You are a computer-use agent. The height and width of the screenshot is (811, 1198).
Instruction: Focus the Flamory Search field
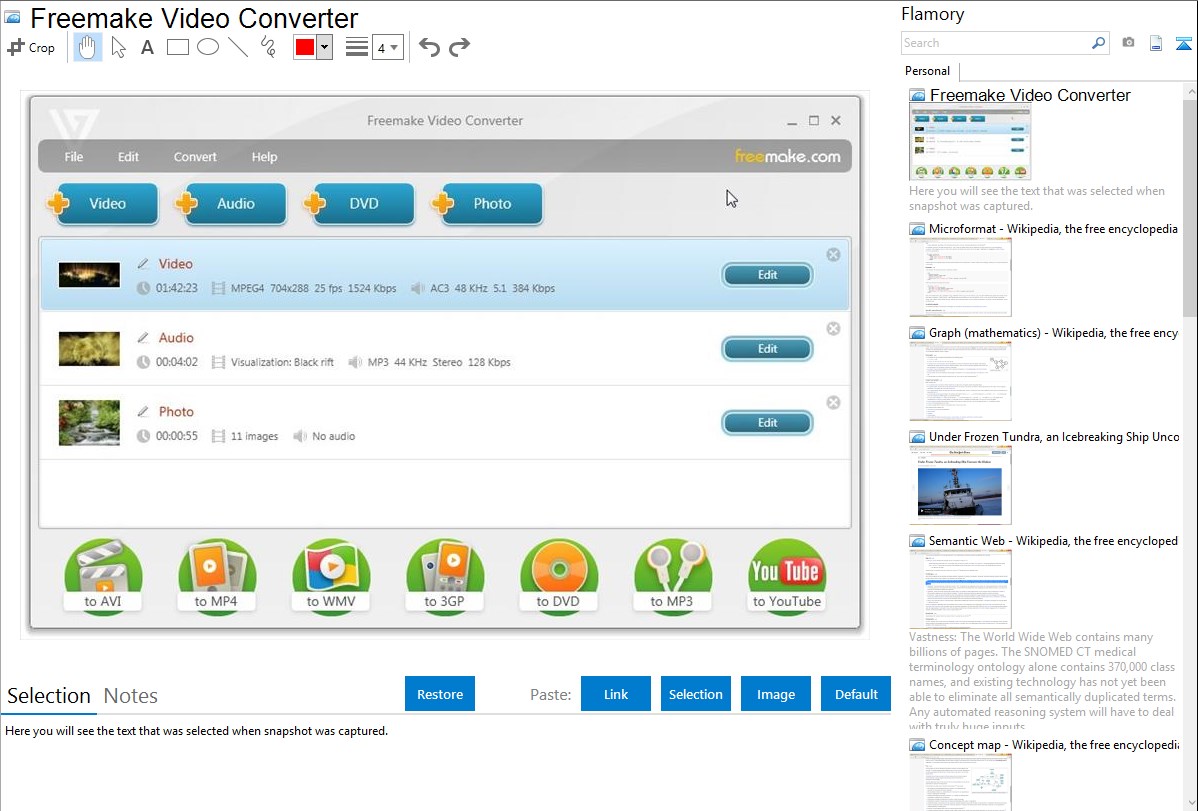click(x=996, y=43)
